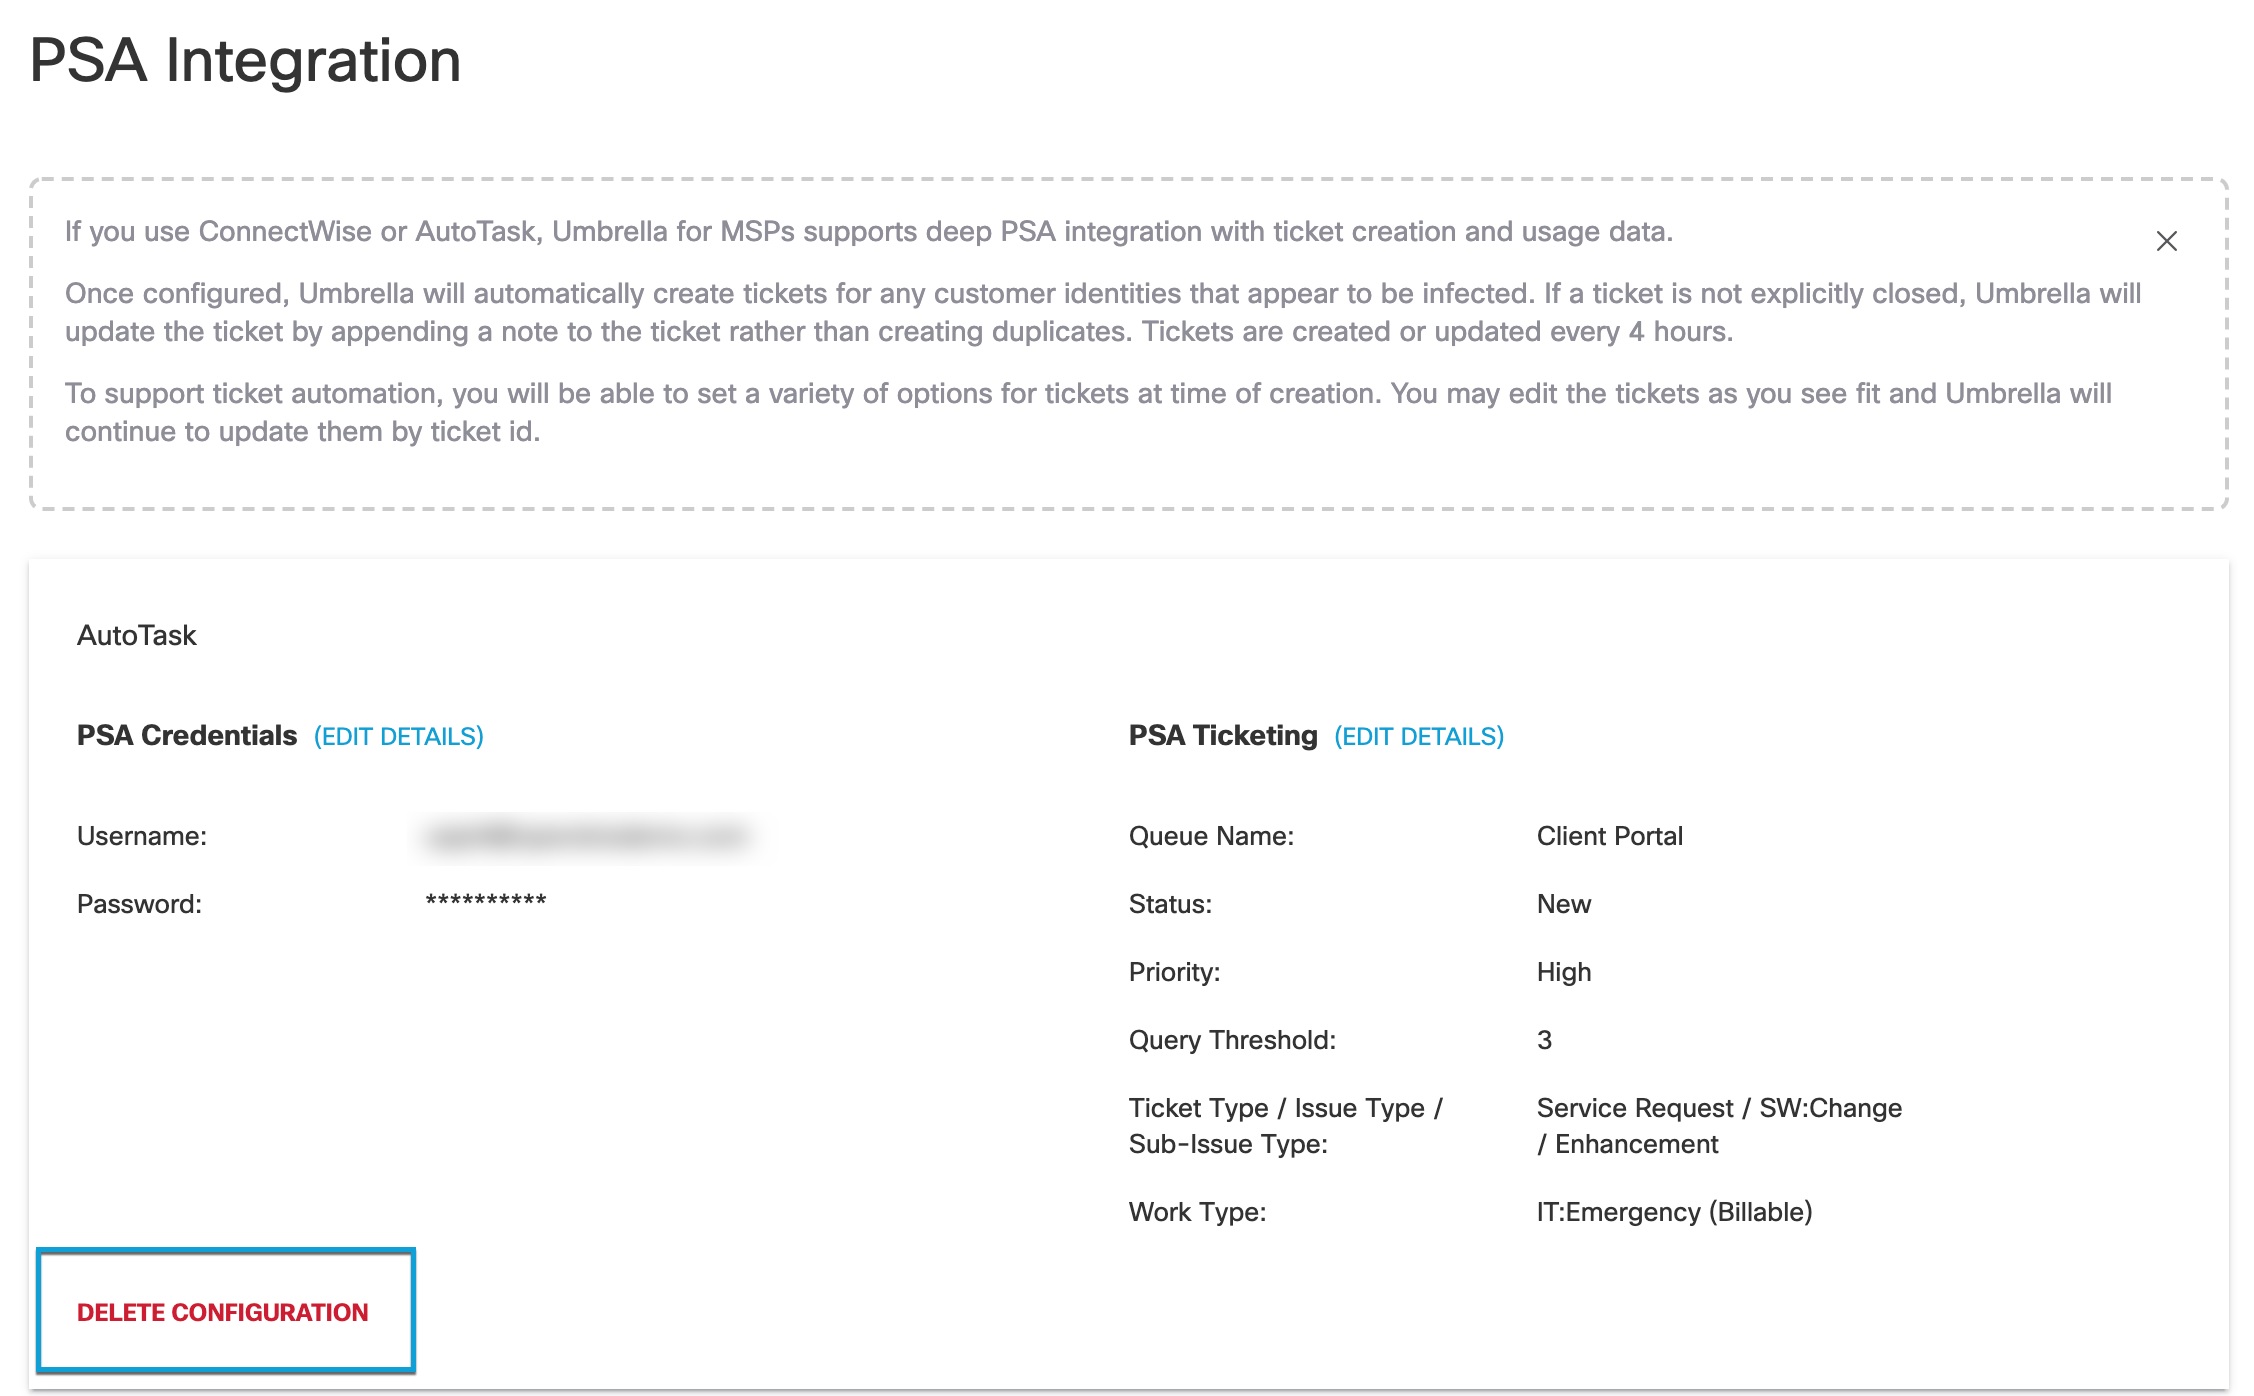Click the Delete Configuration button
2254x1396 pixels.
pyautogui.click(x=223, y=1312)
